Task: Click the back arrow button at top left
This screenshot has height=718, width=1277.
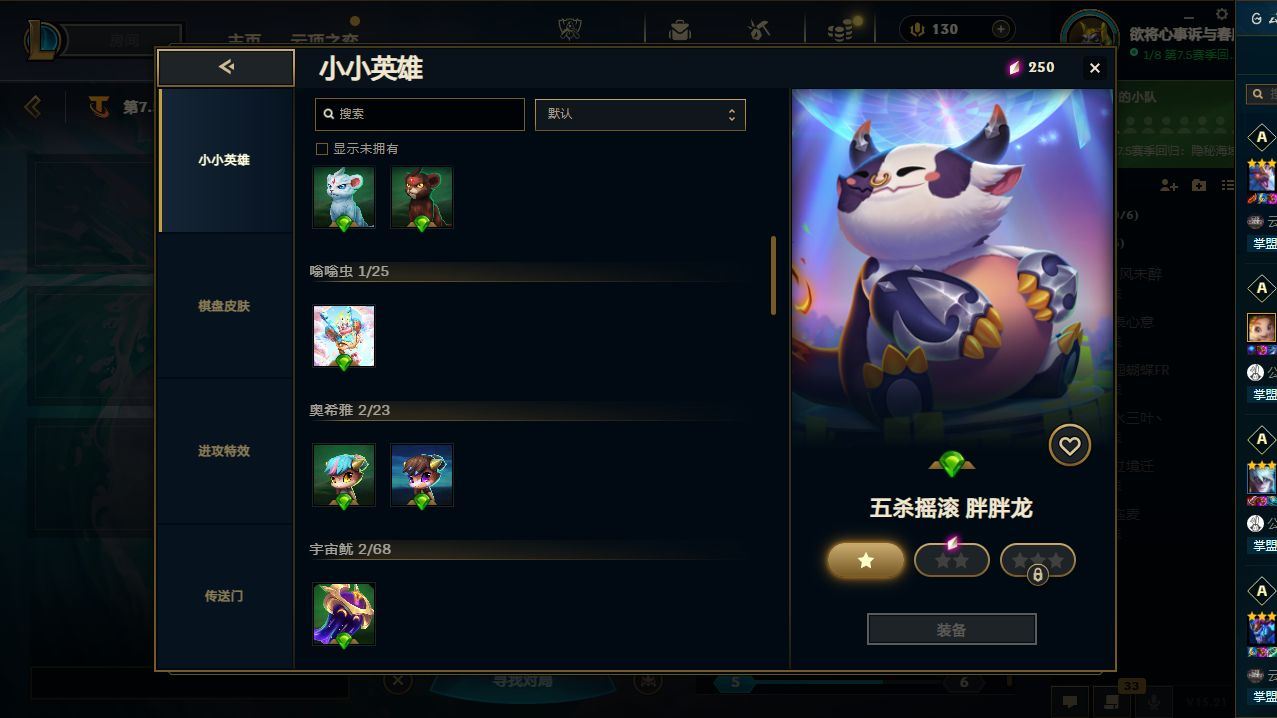Action: (226, 67)
